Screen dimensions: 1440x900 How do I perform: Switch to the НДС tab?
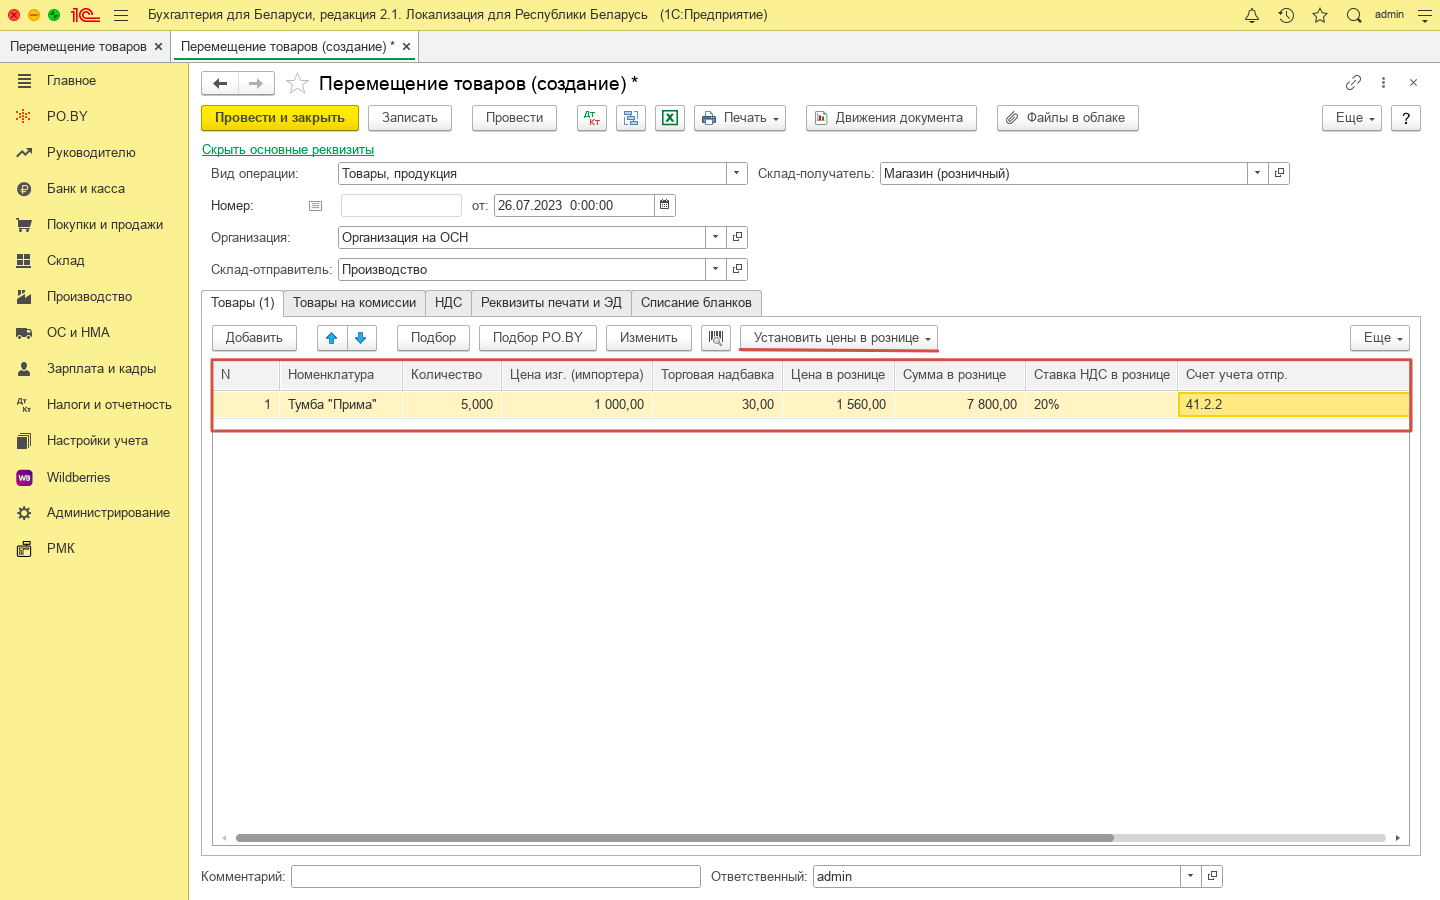point(448,303)
